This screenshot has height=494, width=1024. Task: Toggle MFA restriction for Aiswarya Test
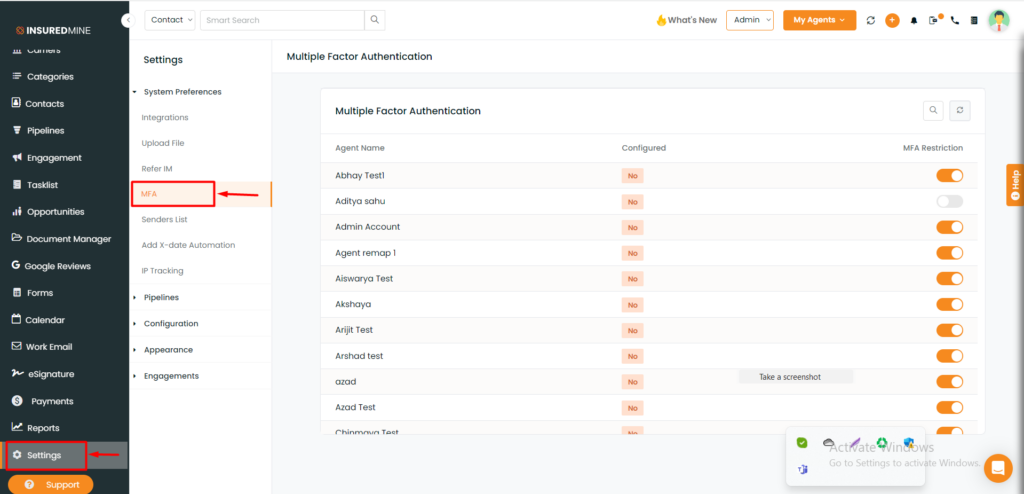[x=950, y=278]
